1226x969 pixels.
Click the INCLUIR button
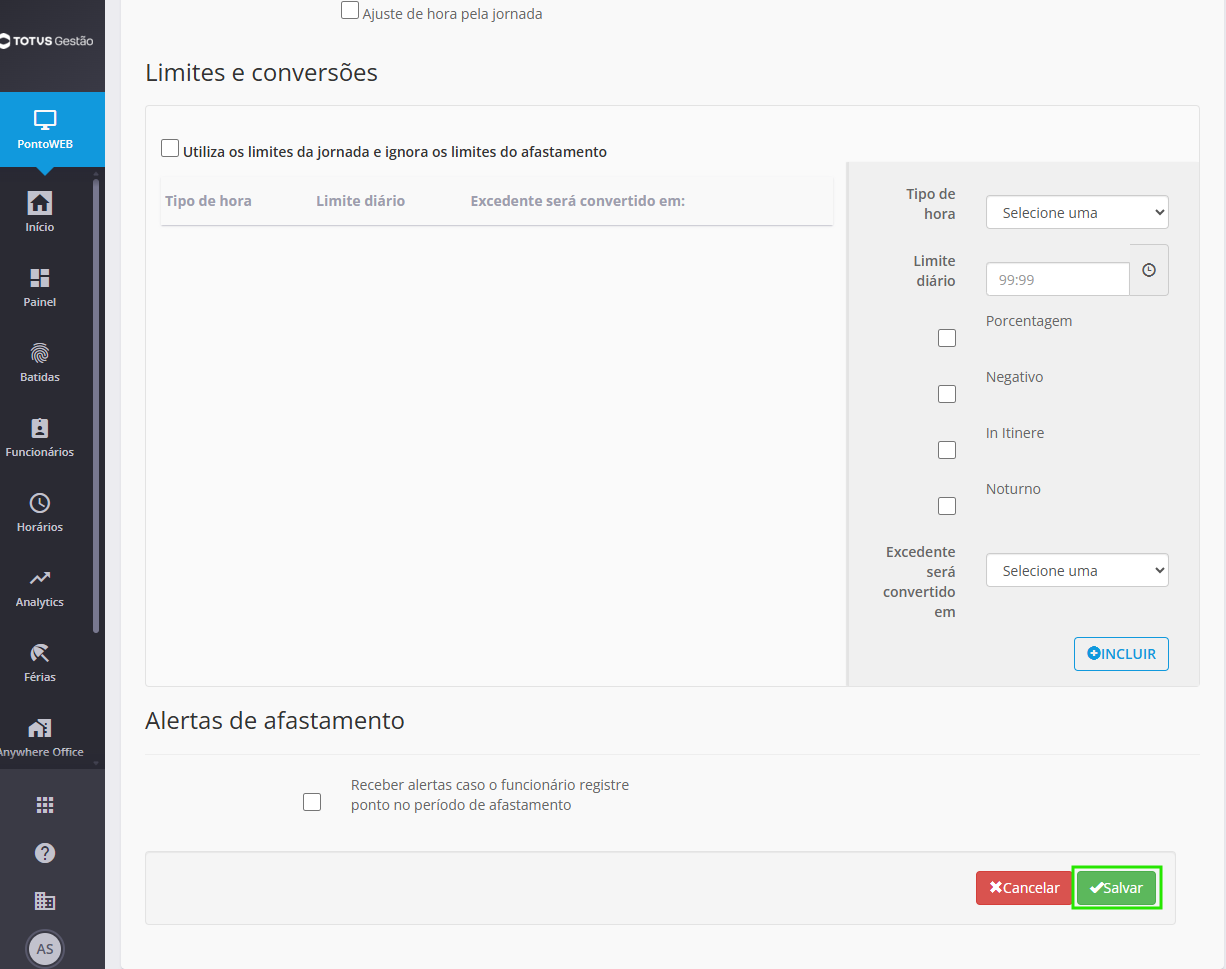click(x=1121, y=654)
